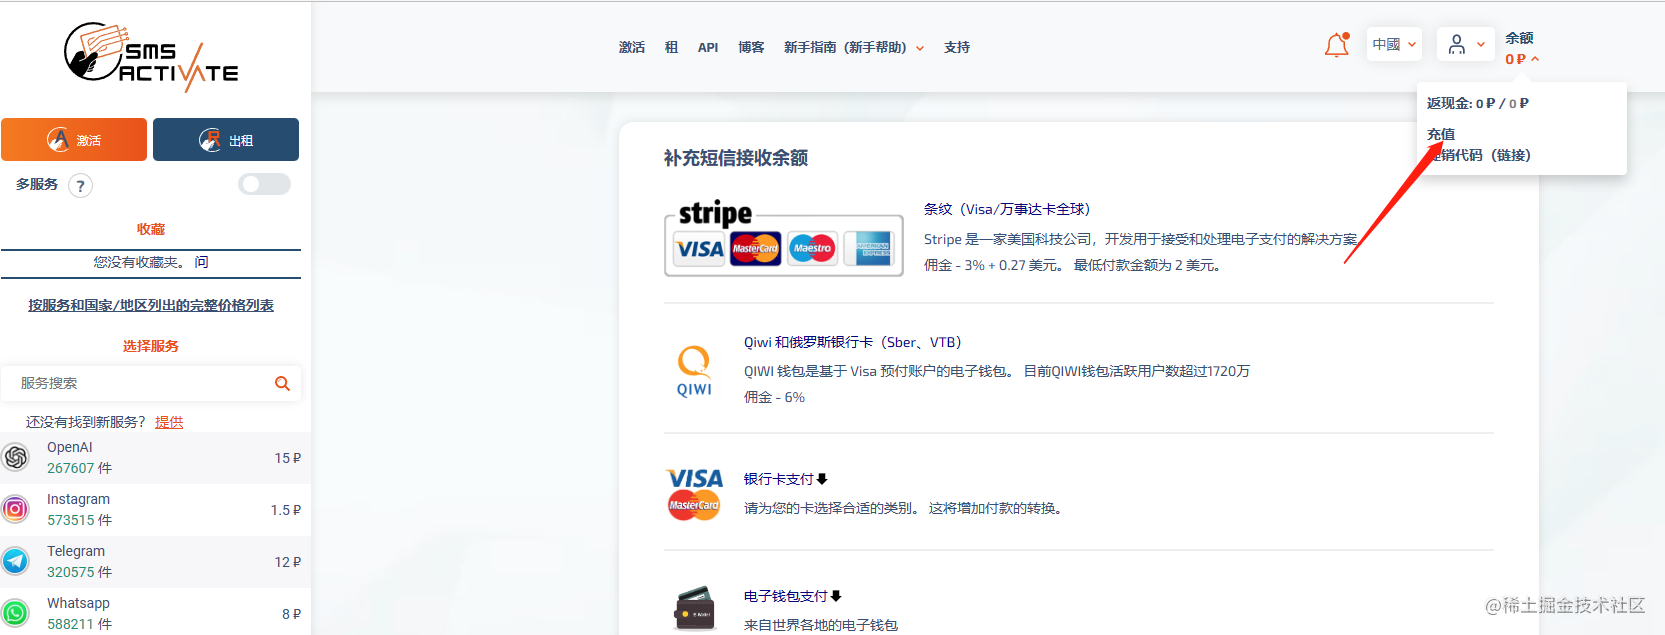Expand the 新手指南 menu arrow
1665x635 pixels.
[920, 48]
